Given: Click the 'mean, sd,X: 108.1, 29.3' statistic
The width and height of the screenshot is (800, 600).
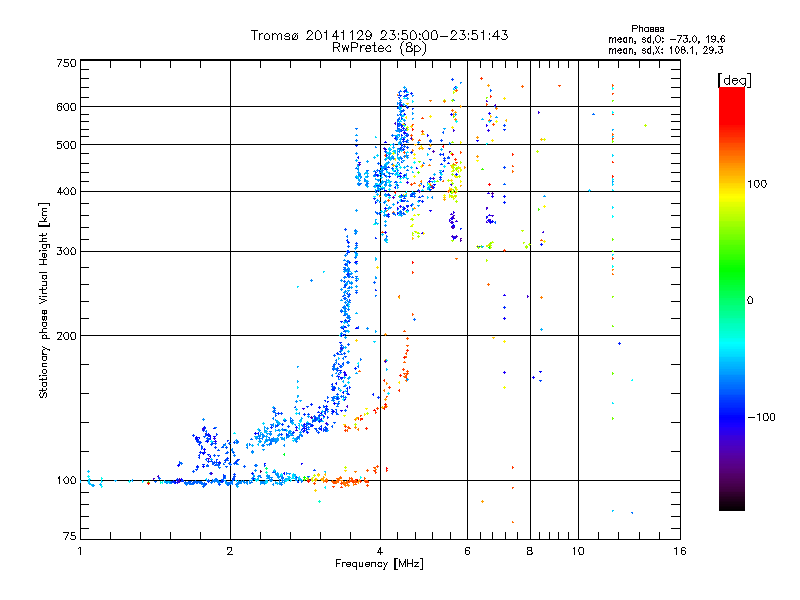Looking at the screenshot, I should 665,50.
